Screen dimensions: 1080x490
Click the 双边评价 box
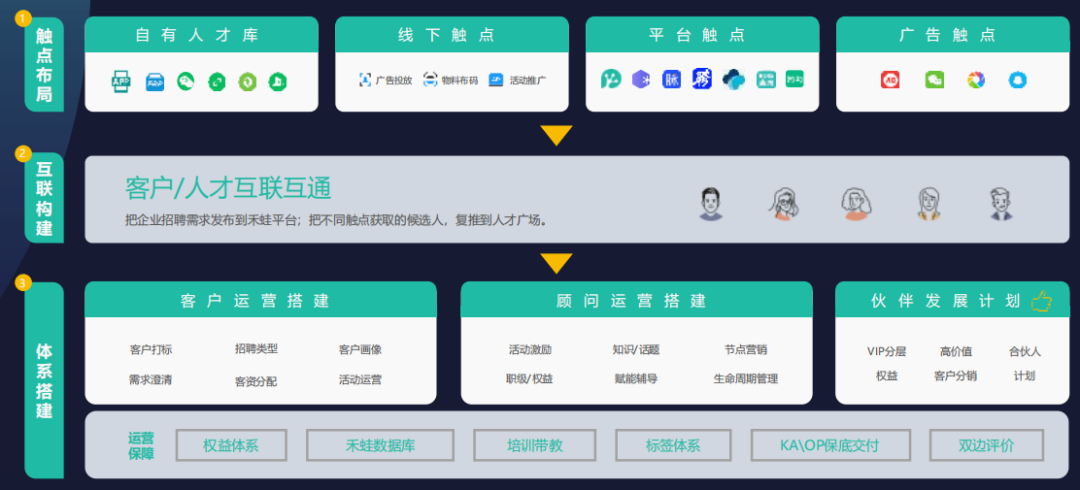(986, 445)
